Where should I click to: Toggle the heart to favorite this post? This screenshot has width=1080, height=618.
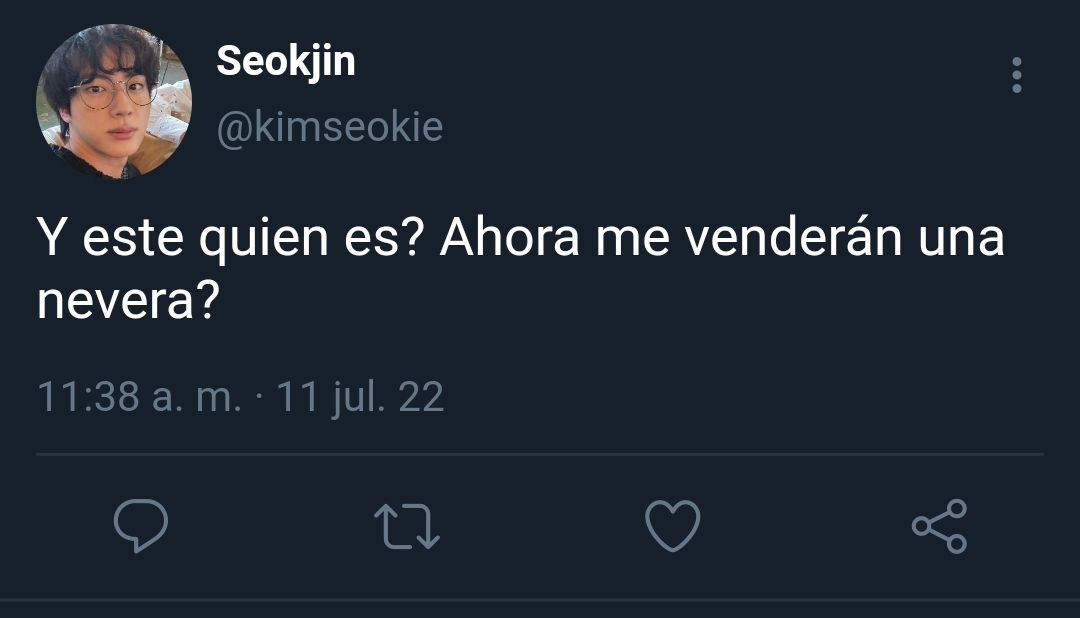click(x=672, y=526)
